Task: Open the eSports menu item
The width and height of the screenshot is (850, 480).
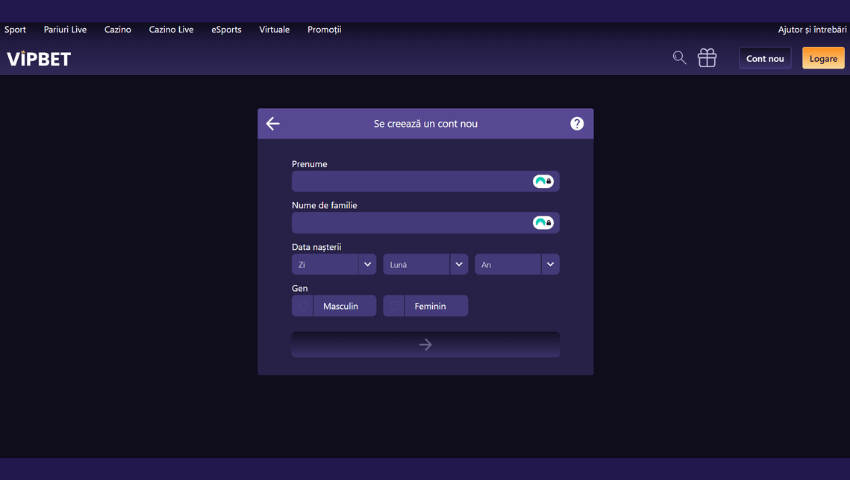Action: [x=226, y=30]
